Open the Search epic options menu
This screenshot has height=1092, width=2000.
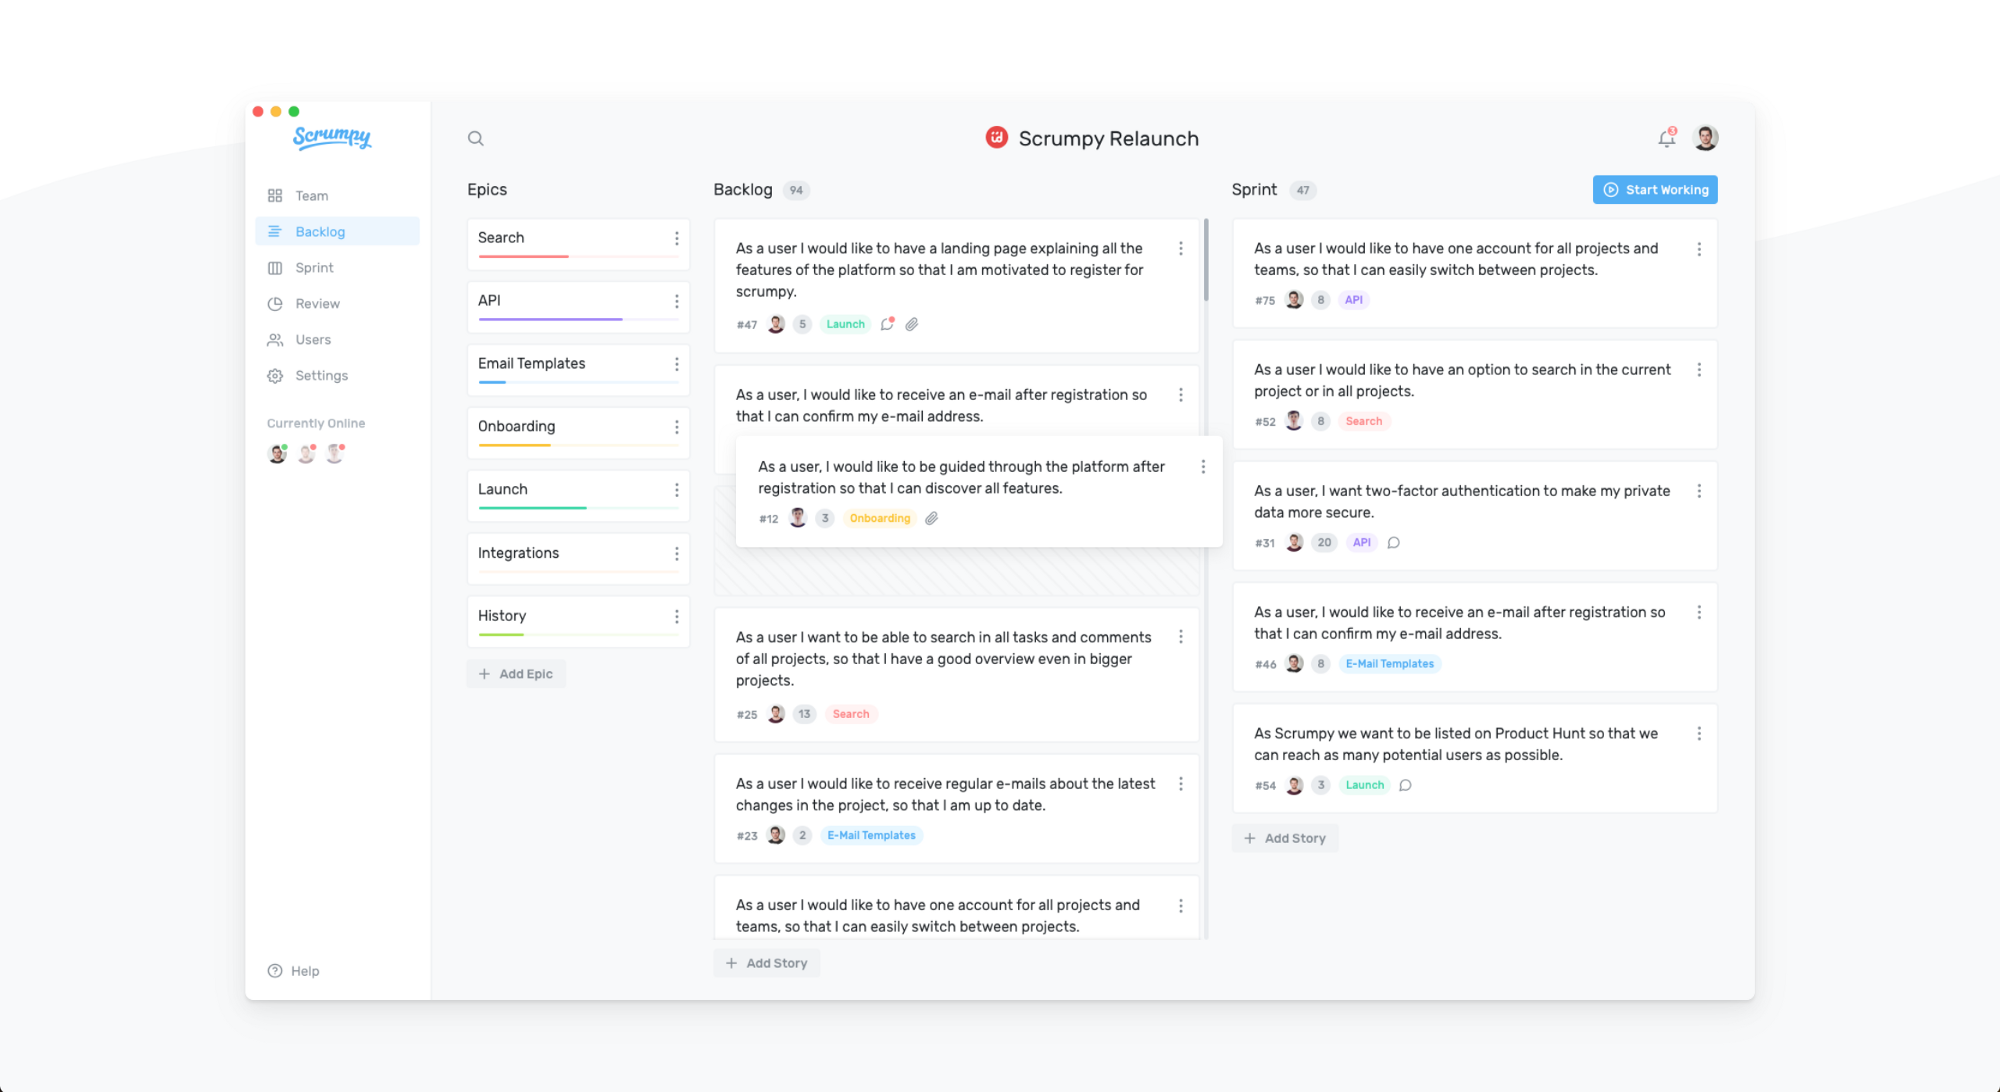(x=678, y=237)
